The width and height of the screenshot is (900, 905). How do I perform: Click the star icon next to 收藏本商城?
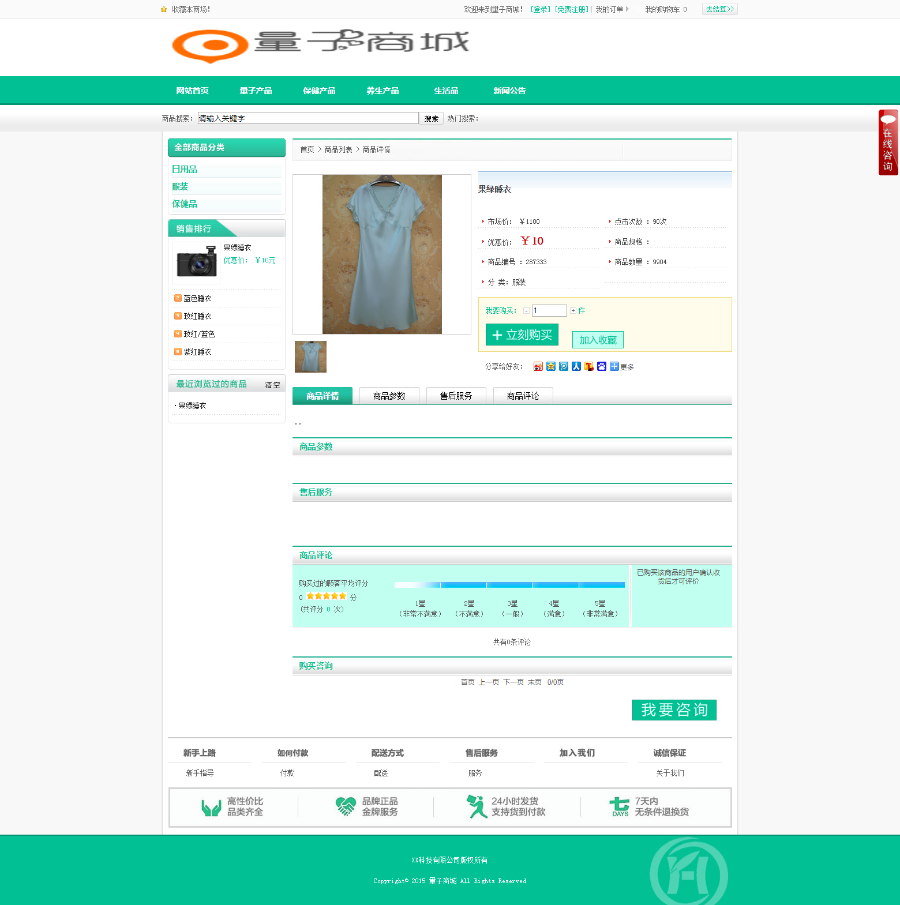coord(163,9)
